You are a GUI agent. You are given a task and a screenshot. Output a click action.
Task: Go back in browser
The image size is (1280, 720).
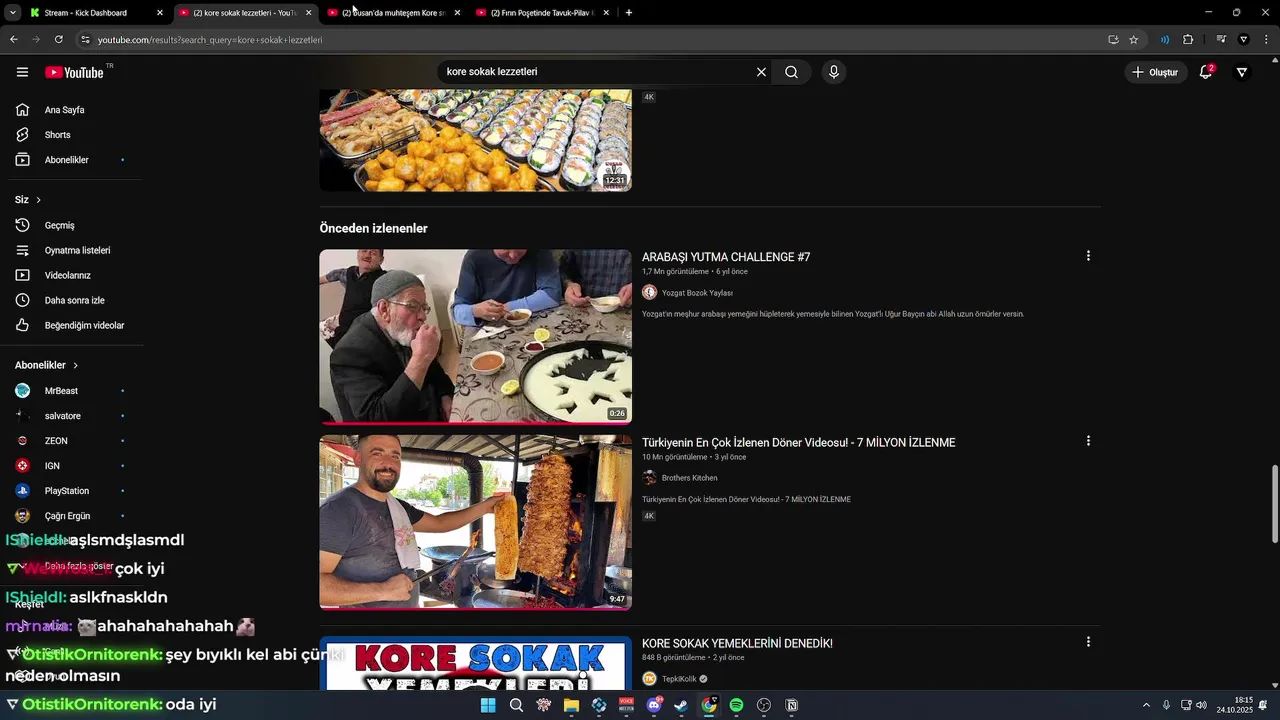pyautogui.click(x=13, y=40)
